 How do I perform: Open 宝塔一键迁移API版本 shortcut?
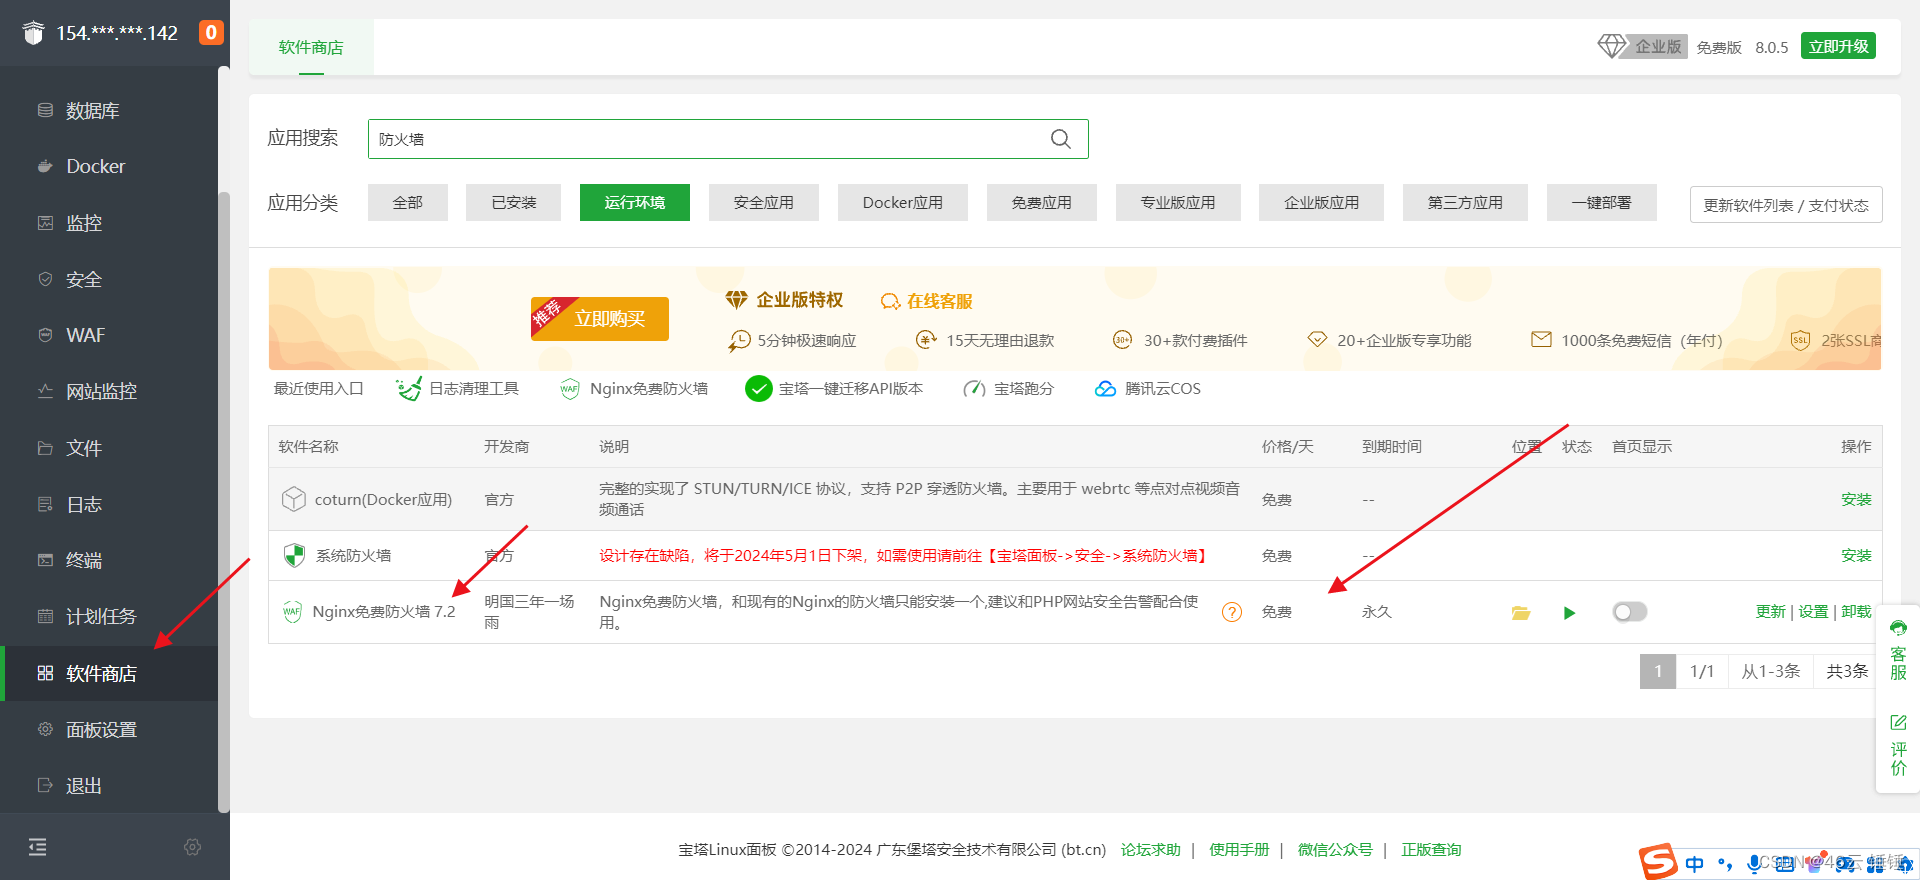(x=835, y=389)
